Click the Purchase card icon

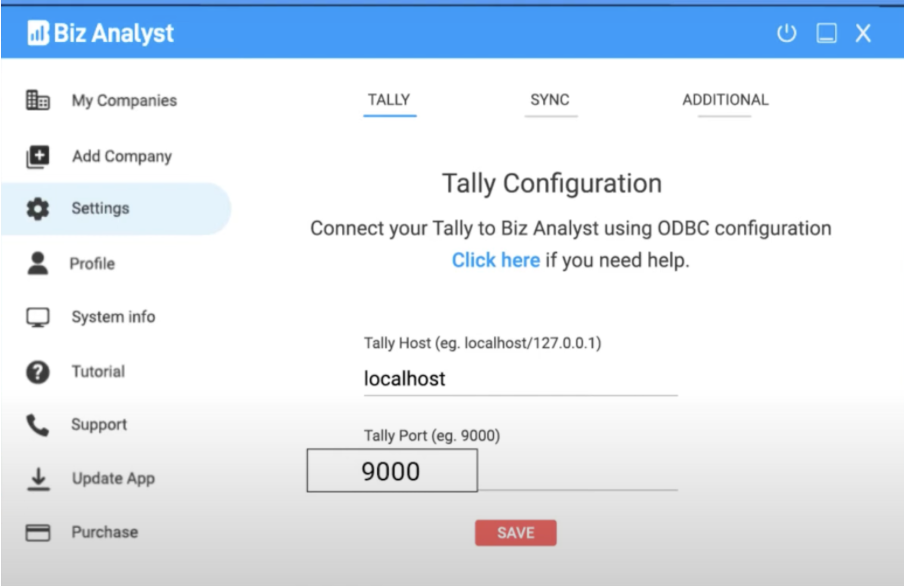pyautogui.click(x=37, y=532)
